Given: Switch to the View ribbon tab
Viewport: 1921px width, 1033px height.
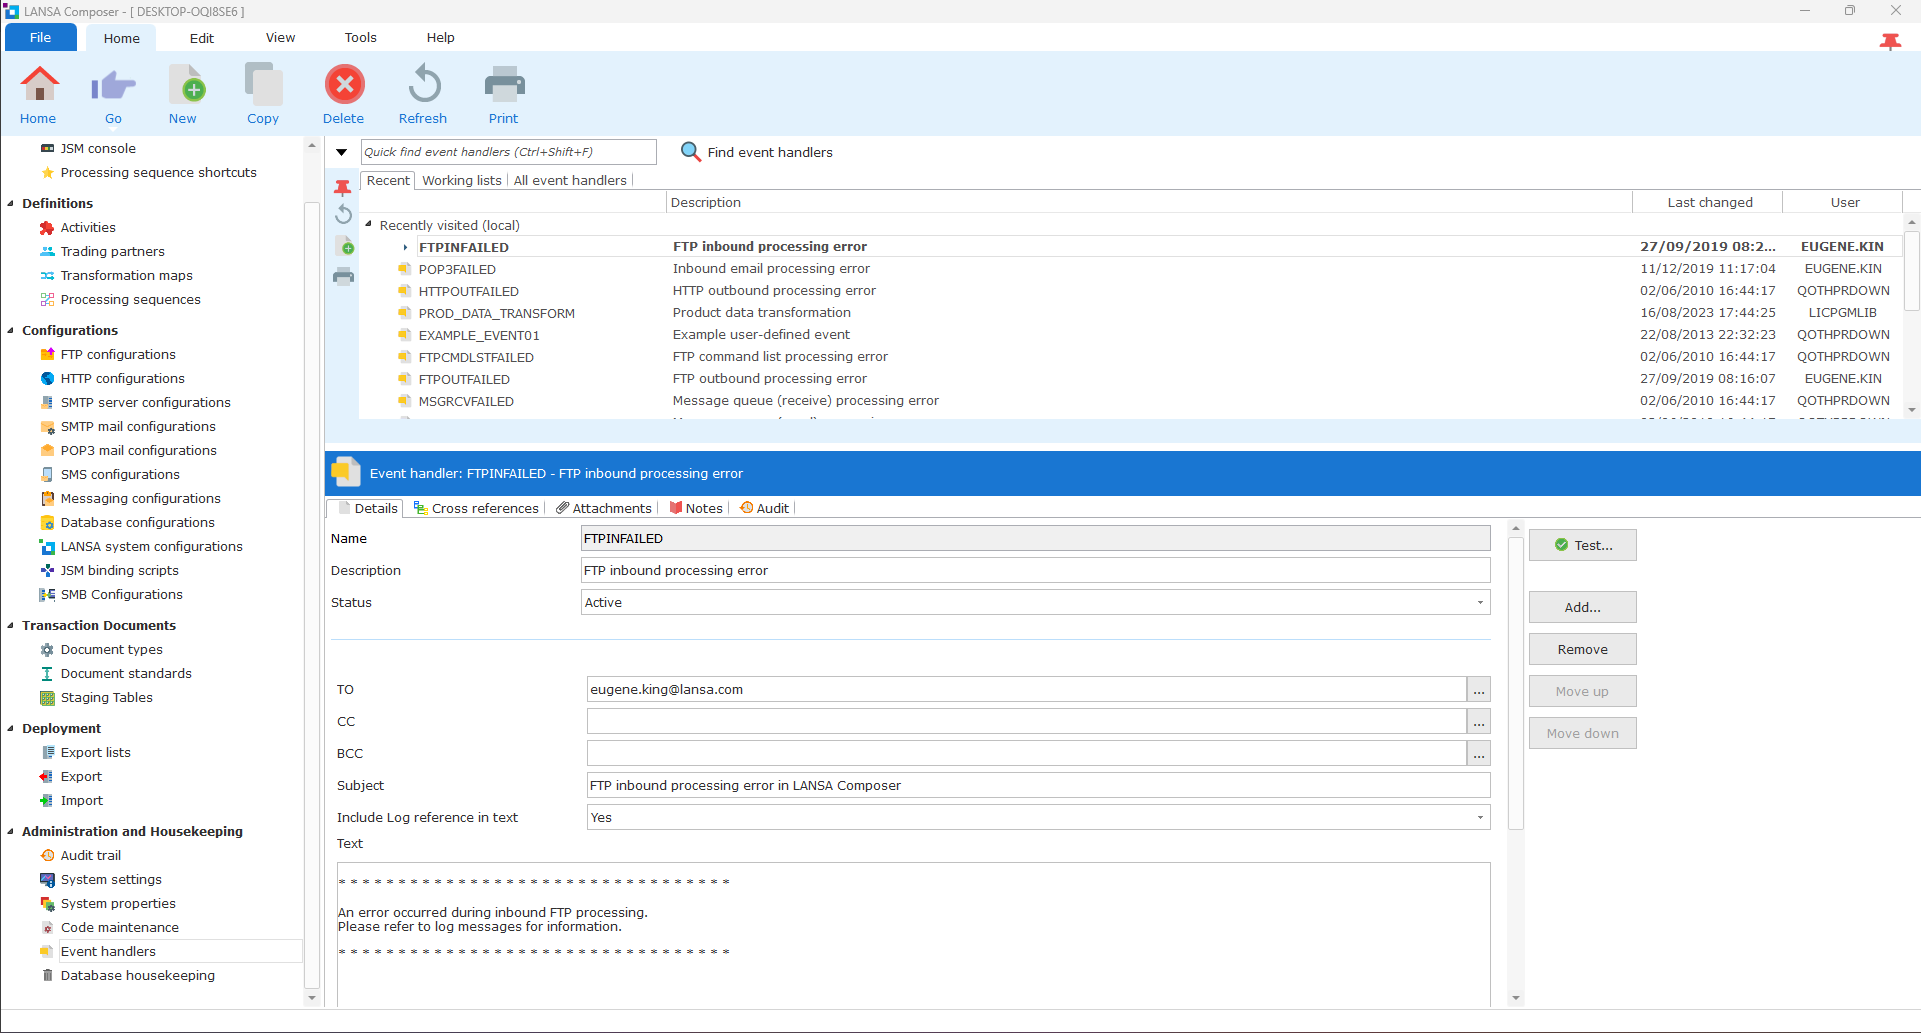Looking at the screenshot, I should 280,37.
